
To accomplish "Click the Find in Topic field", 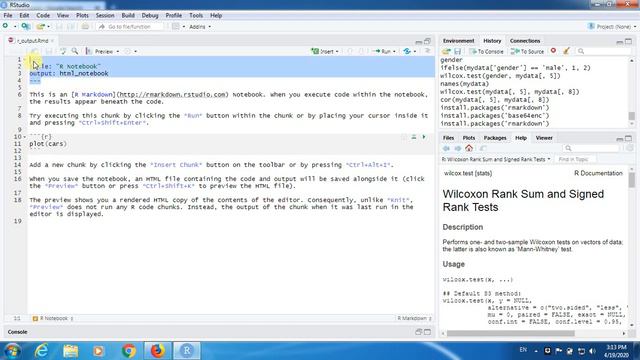I will click(576, 159).
